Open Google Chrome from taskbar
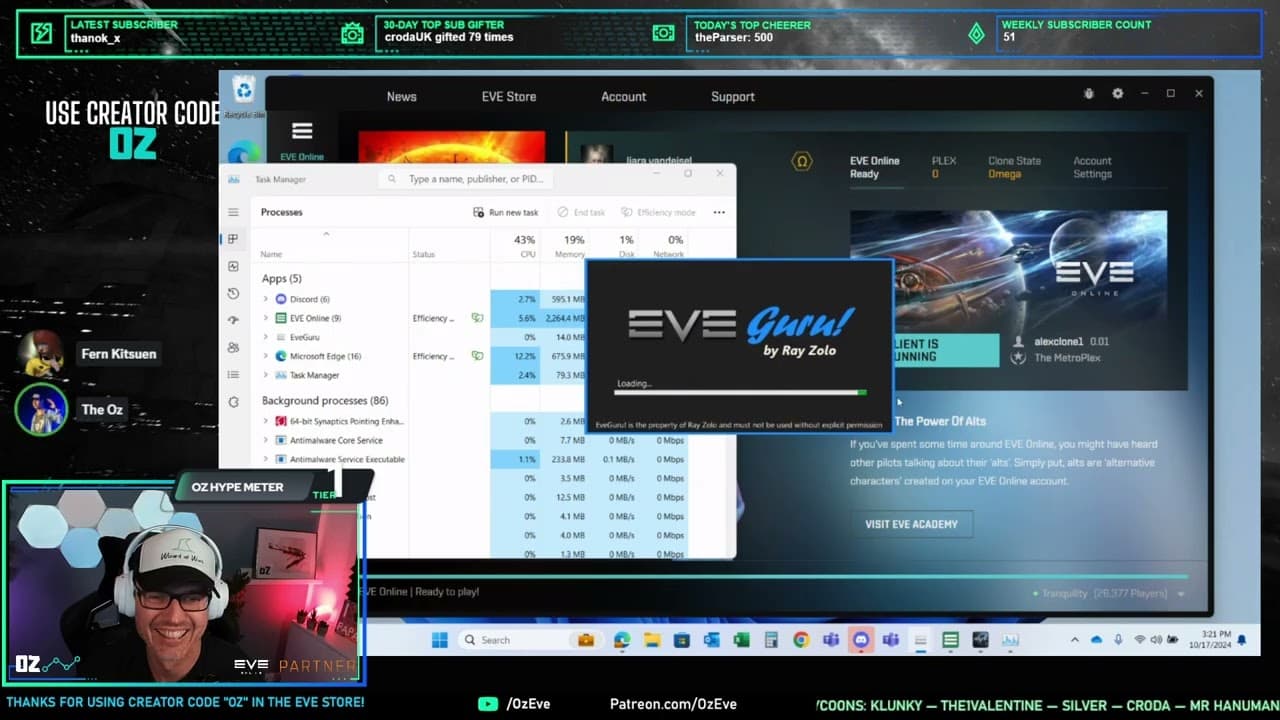The image size is (1280, 720). point(801,640)
